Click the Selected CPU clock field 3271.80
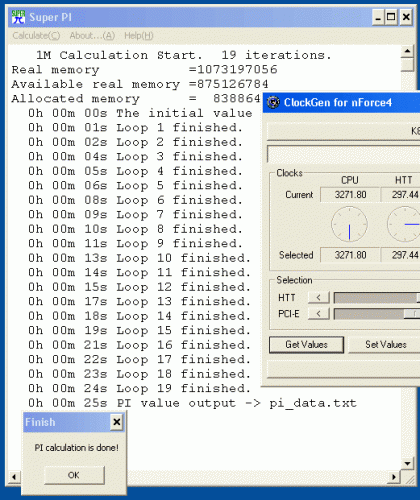 [350, 255]
